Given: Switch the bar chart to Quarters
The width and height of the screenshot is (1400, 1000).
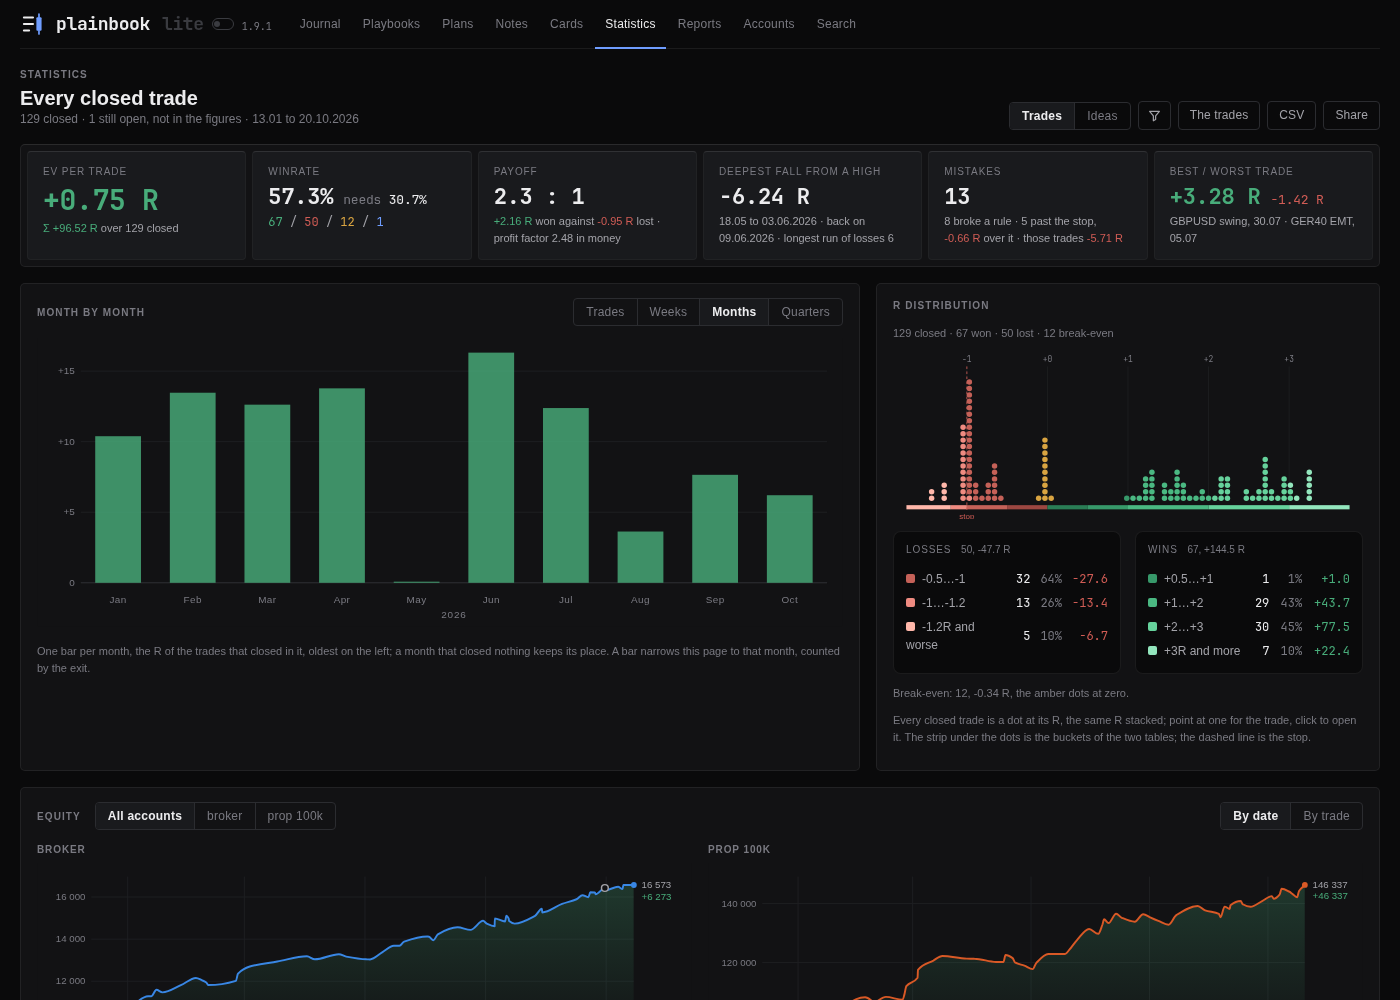Looking at the screenshot, I should coord(805,312).
